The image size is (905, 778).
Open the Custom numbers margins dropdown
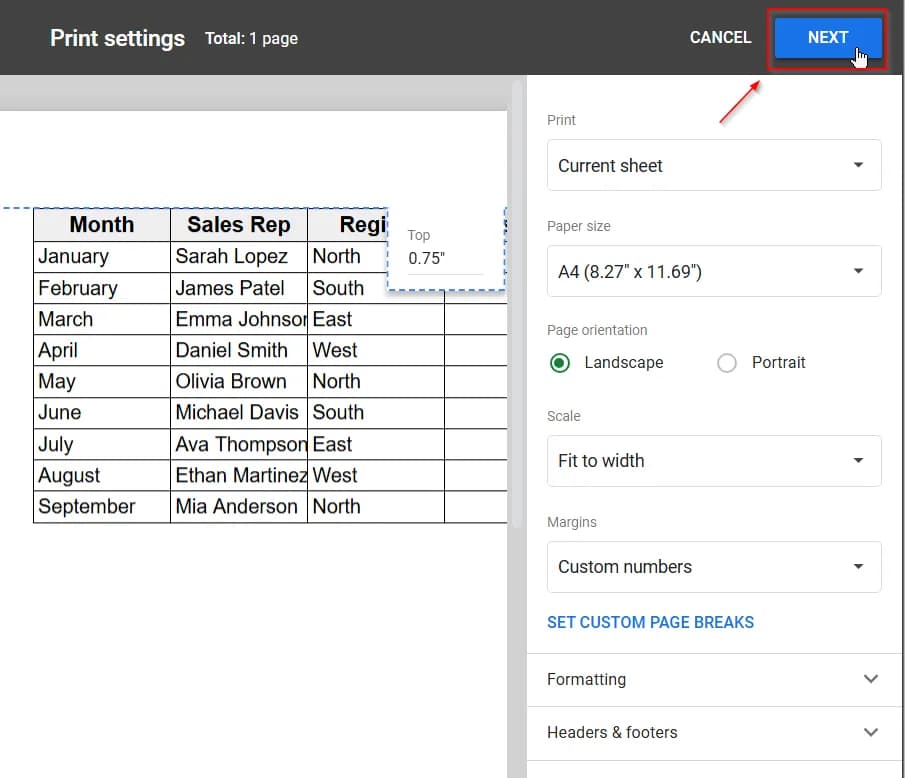click(x=714, y=567)
